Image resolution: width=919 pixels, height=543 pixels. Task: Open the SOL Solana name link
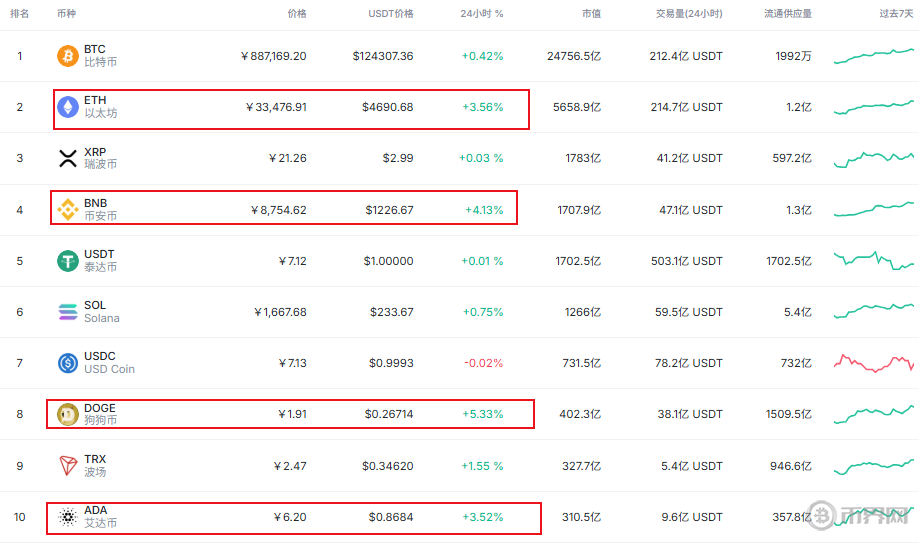101,312
